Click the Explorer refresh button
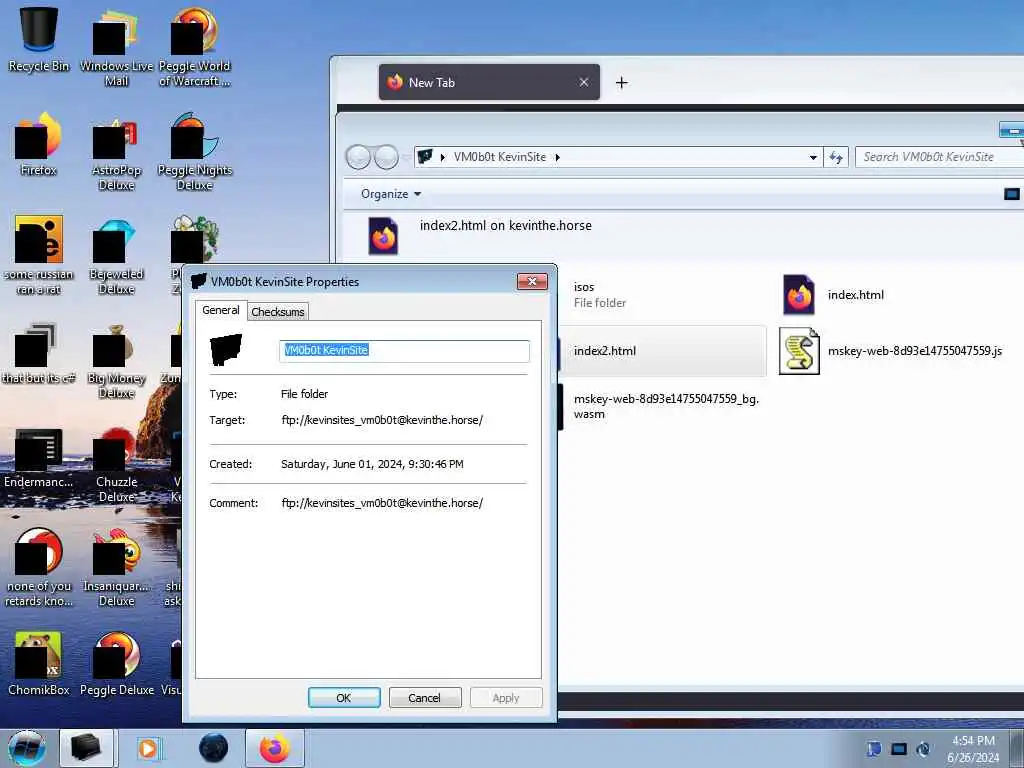The width and height of the screenshot is (1024, 768). click(x=836, y=157)
